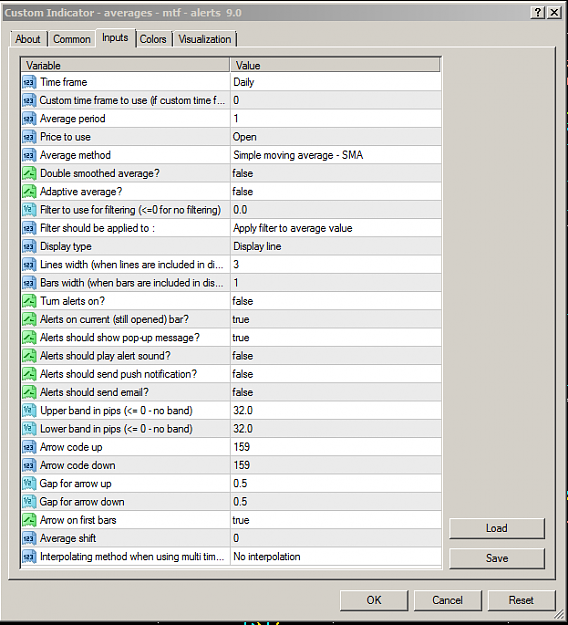Click the icon beside Gap for arrow down
The height and width of the screenshot is (625, 568).
(x=29, y=502)
